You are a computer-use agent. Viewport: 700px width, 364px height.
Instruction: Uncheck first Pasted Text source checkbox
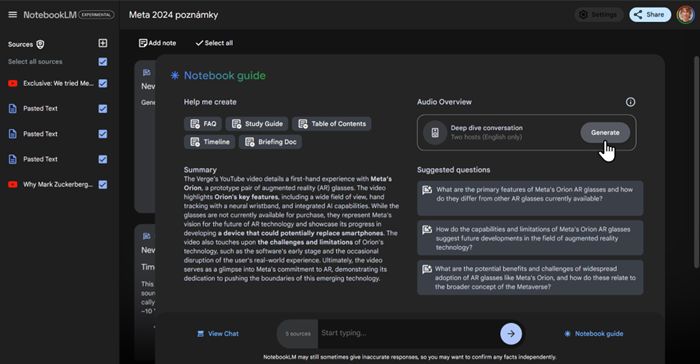click(x=103, y=109)
